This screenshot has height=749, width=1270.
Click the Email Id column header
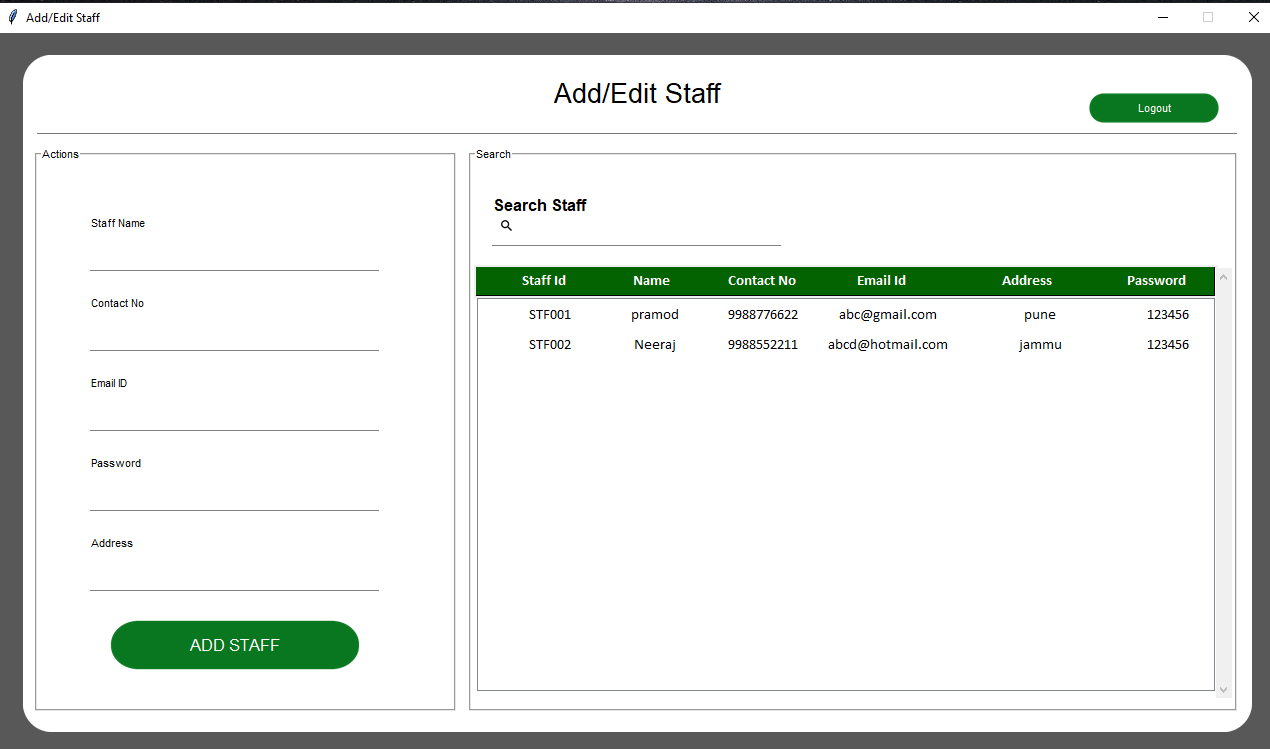[x=881, y=281]
